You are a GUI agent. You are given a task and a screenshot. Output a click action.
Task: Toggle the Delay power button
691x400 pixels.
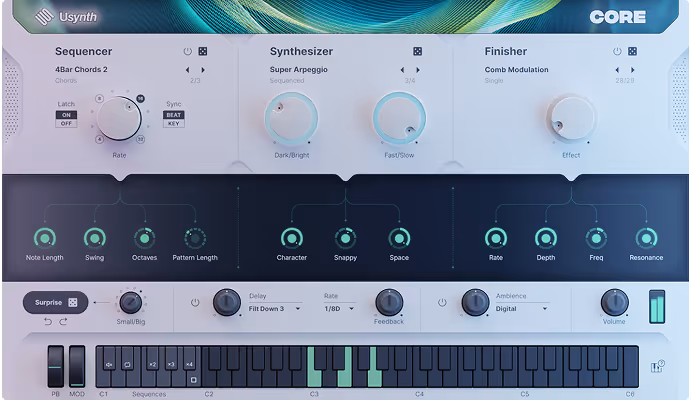click(x=195, y=303)
